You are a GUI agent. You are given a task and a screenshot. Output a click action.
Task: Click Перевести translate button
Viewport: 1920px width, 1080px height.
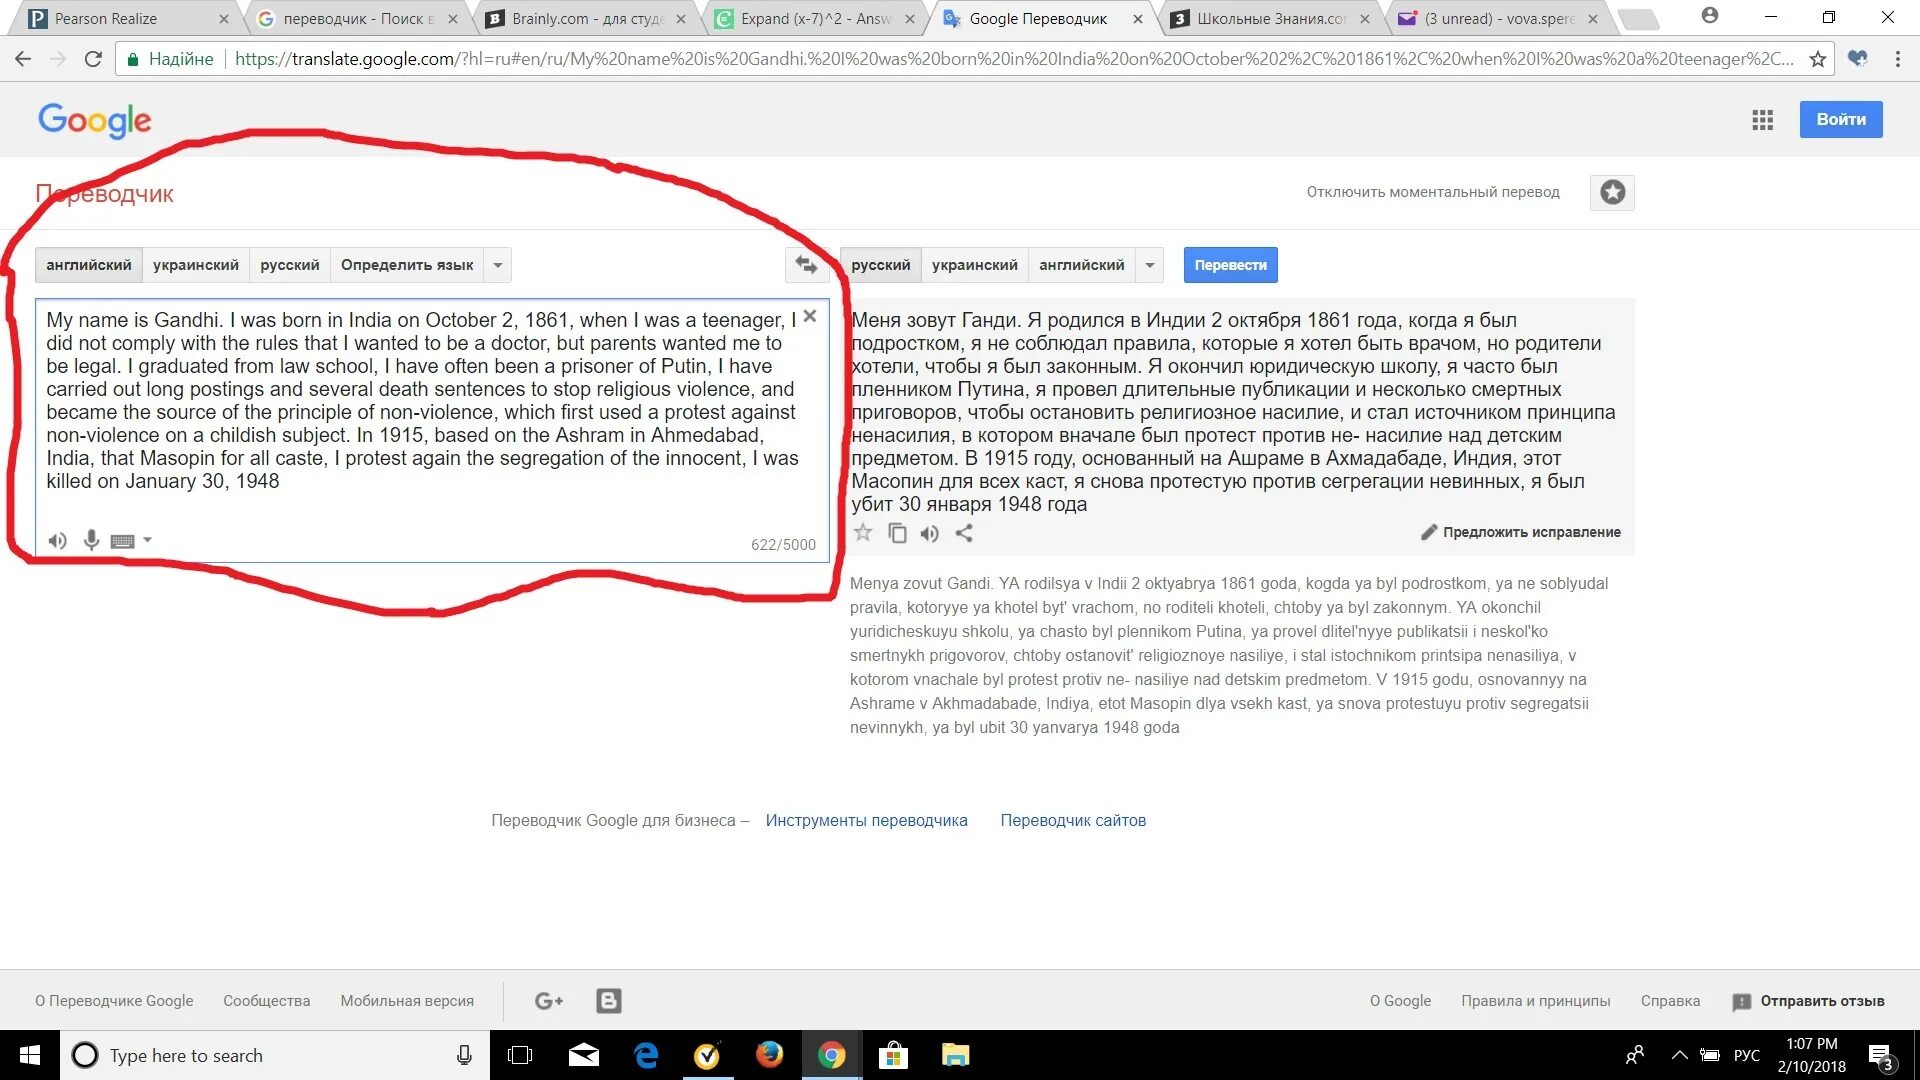(x=1225, y=265)
